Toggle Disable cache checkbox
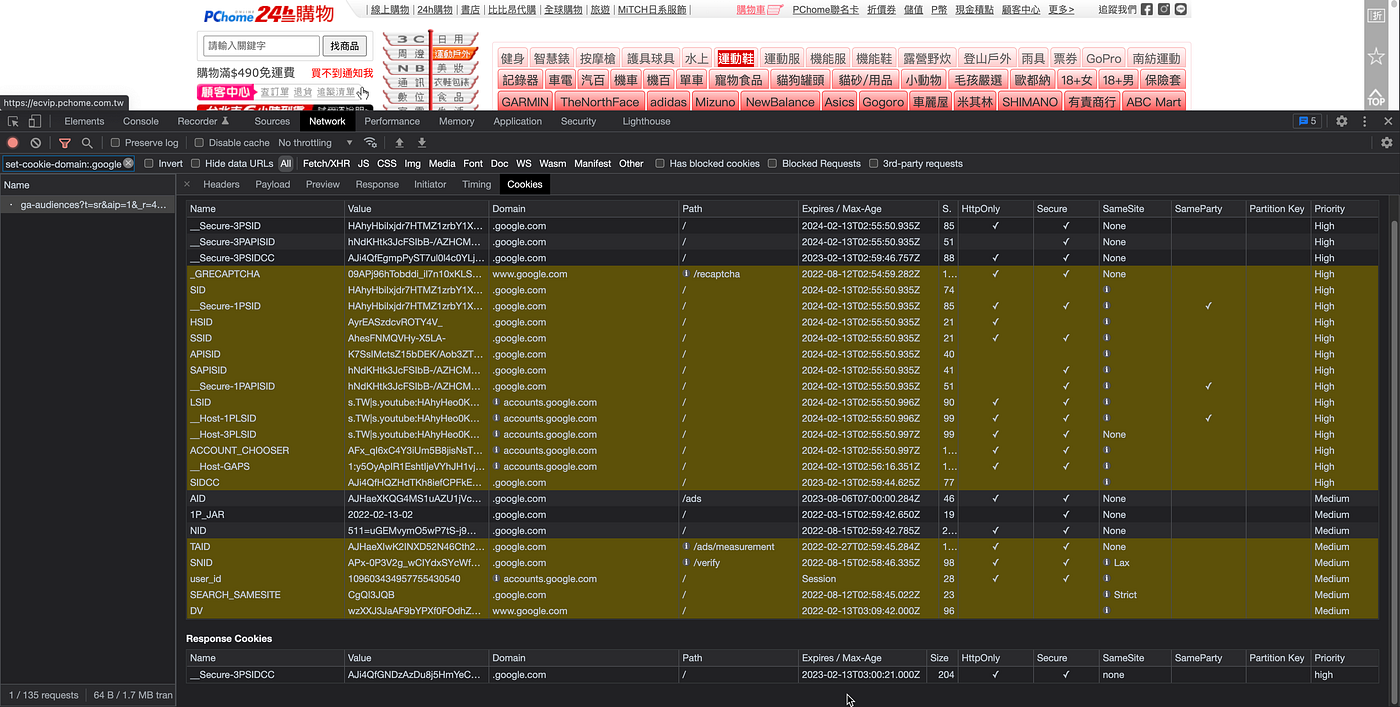This screenshot has width=1400, height=707. 199,143
